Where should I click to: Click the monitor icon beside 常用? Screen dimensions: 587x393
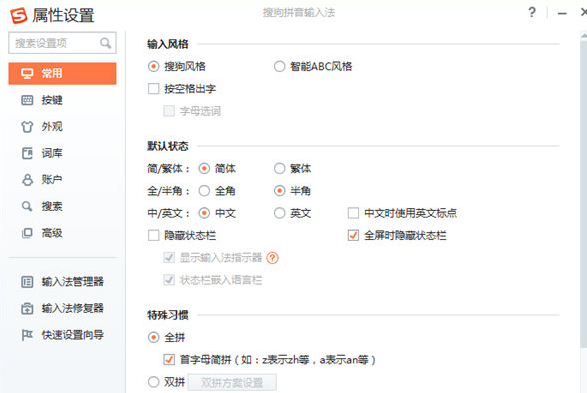click(x=27, y=73)
